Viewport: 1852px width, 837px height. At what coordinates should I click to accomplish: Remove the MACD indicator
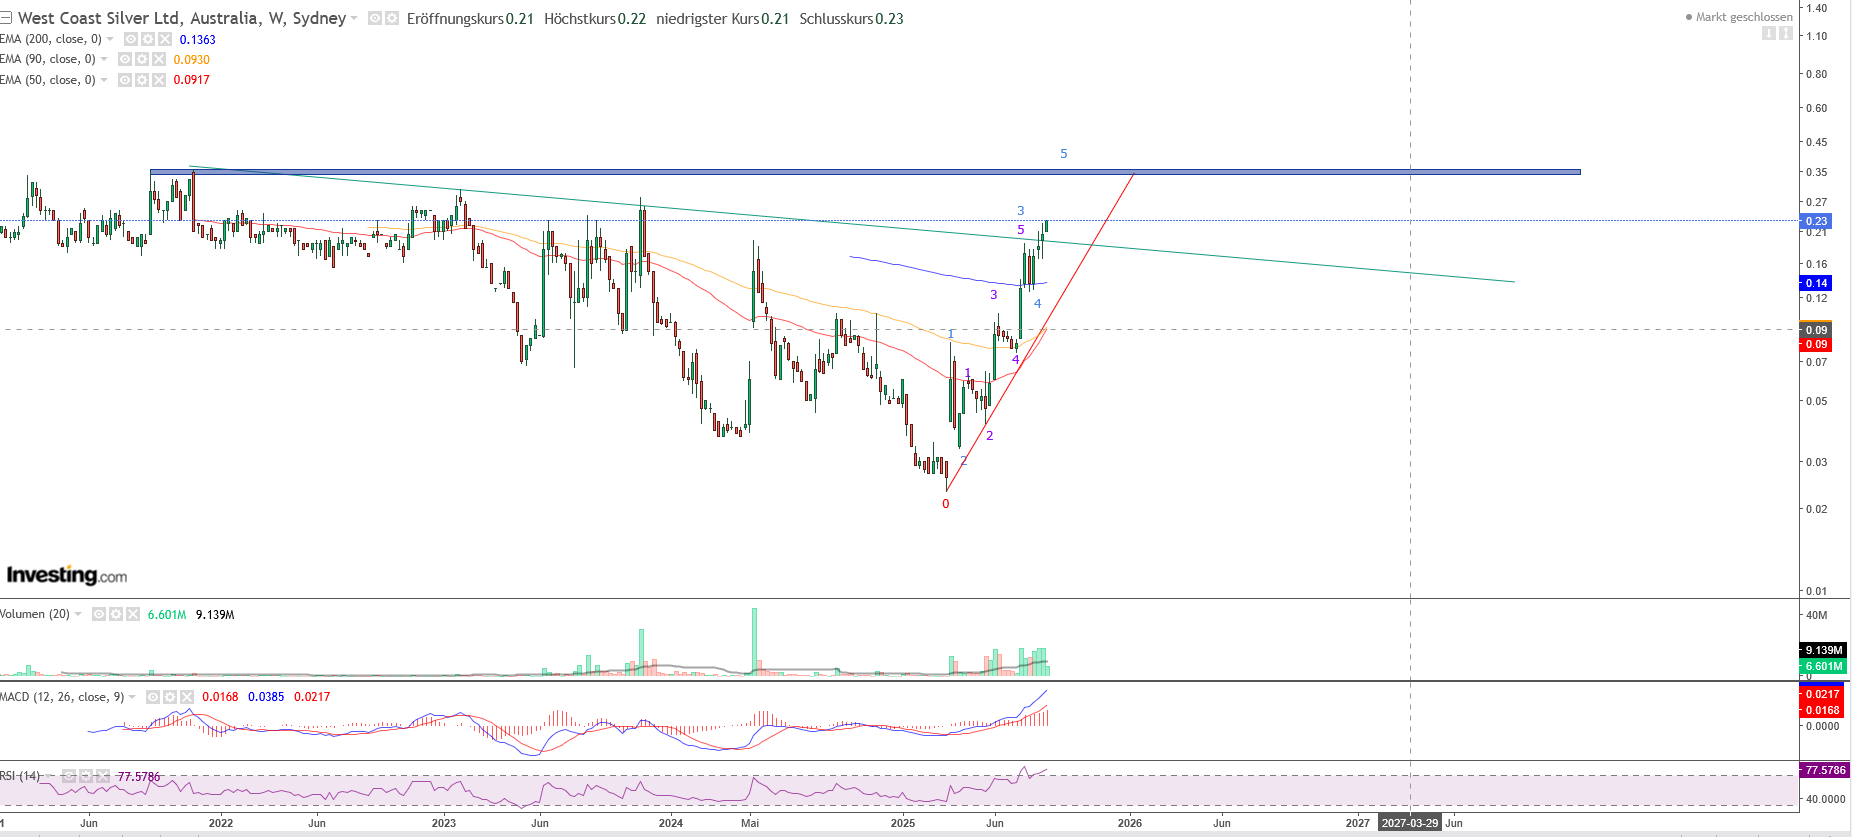tap(186, 697)
